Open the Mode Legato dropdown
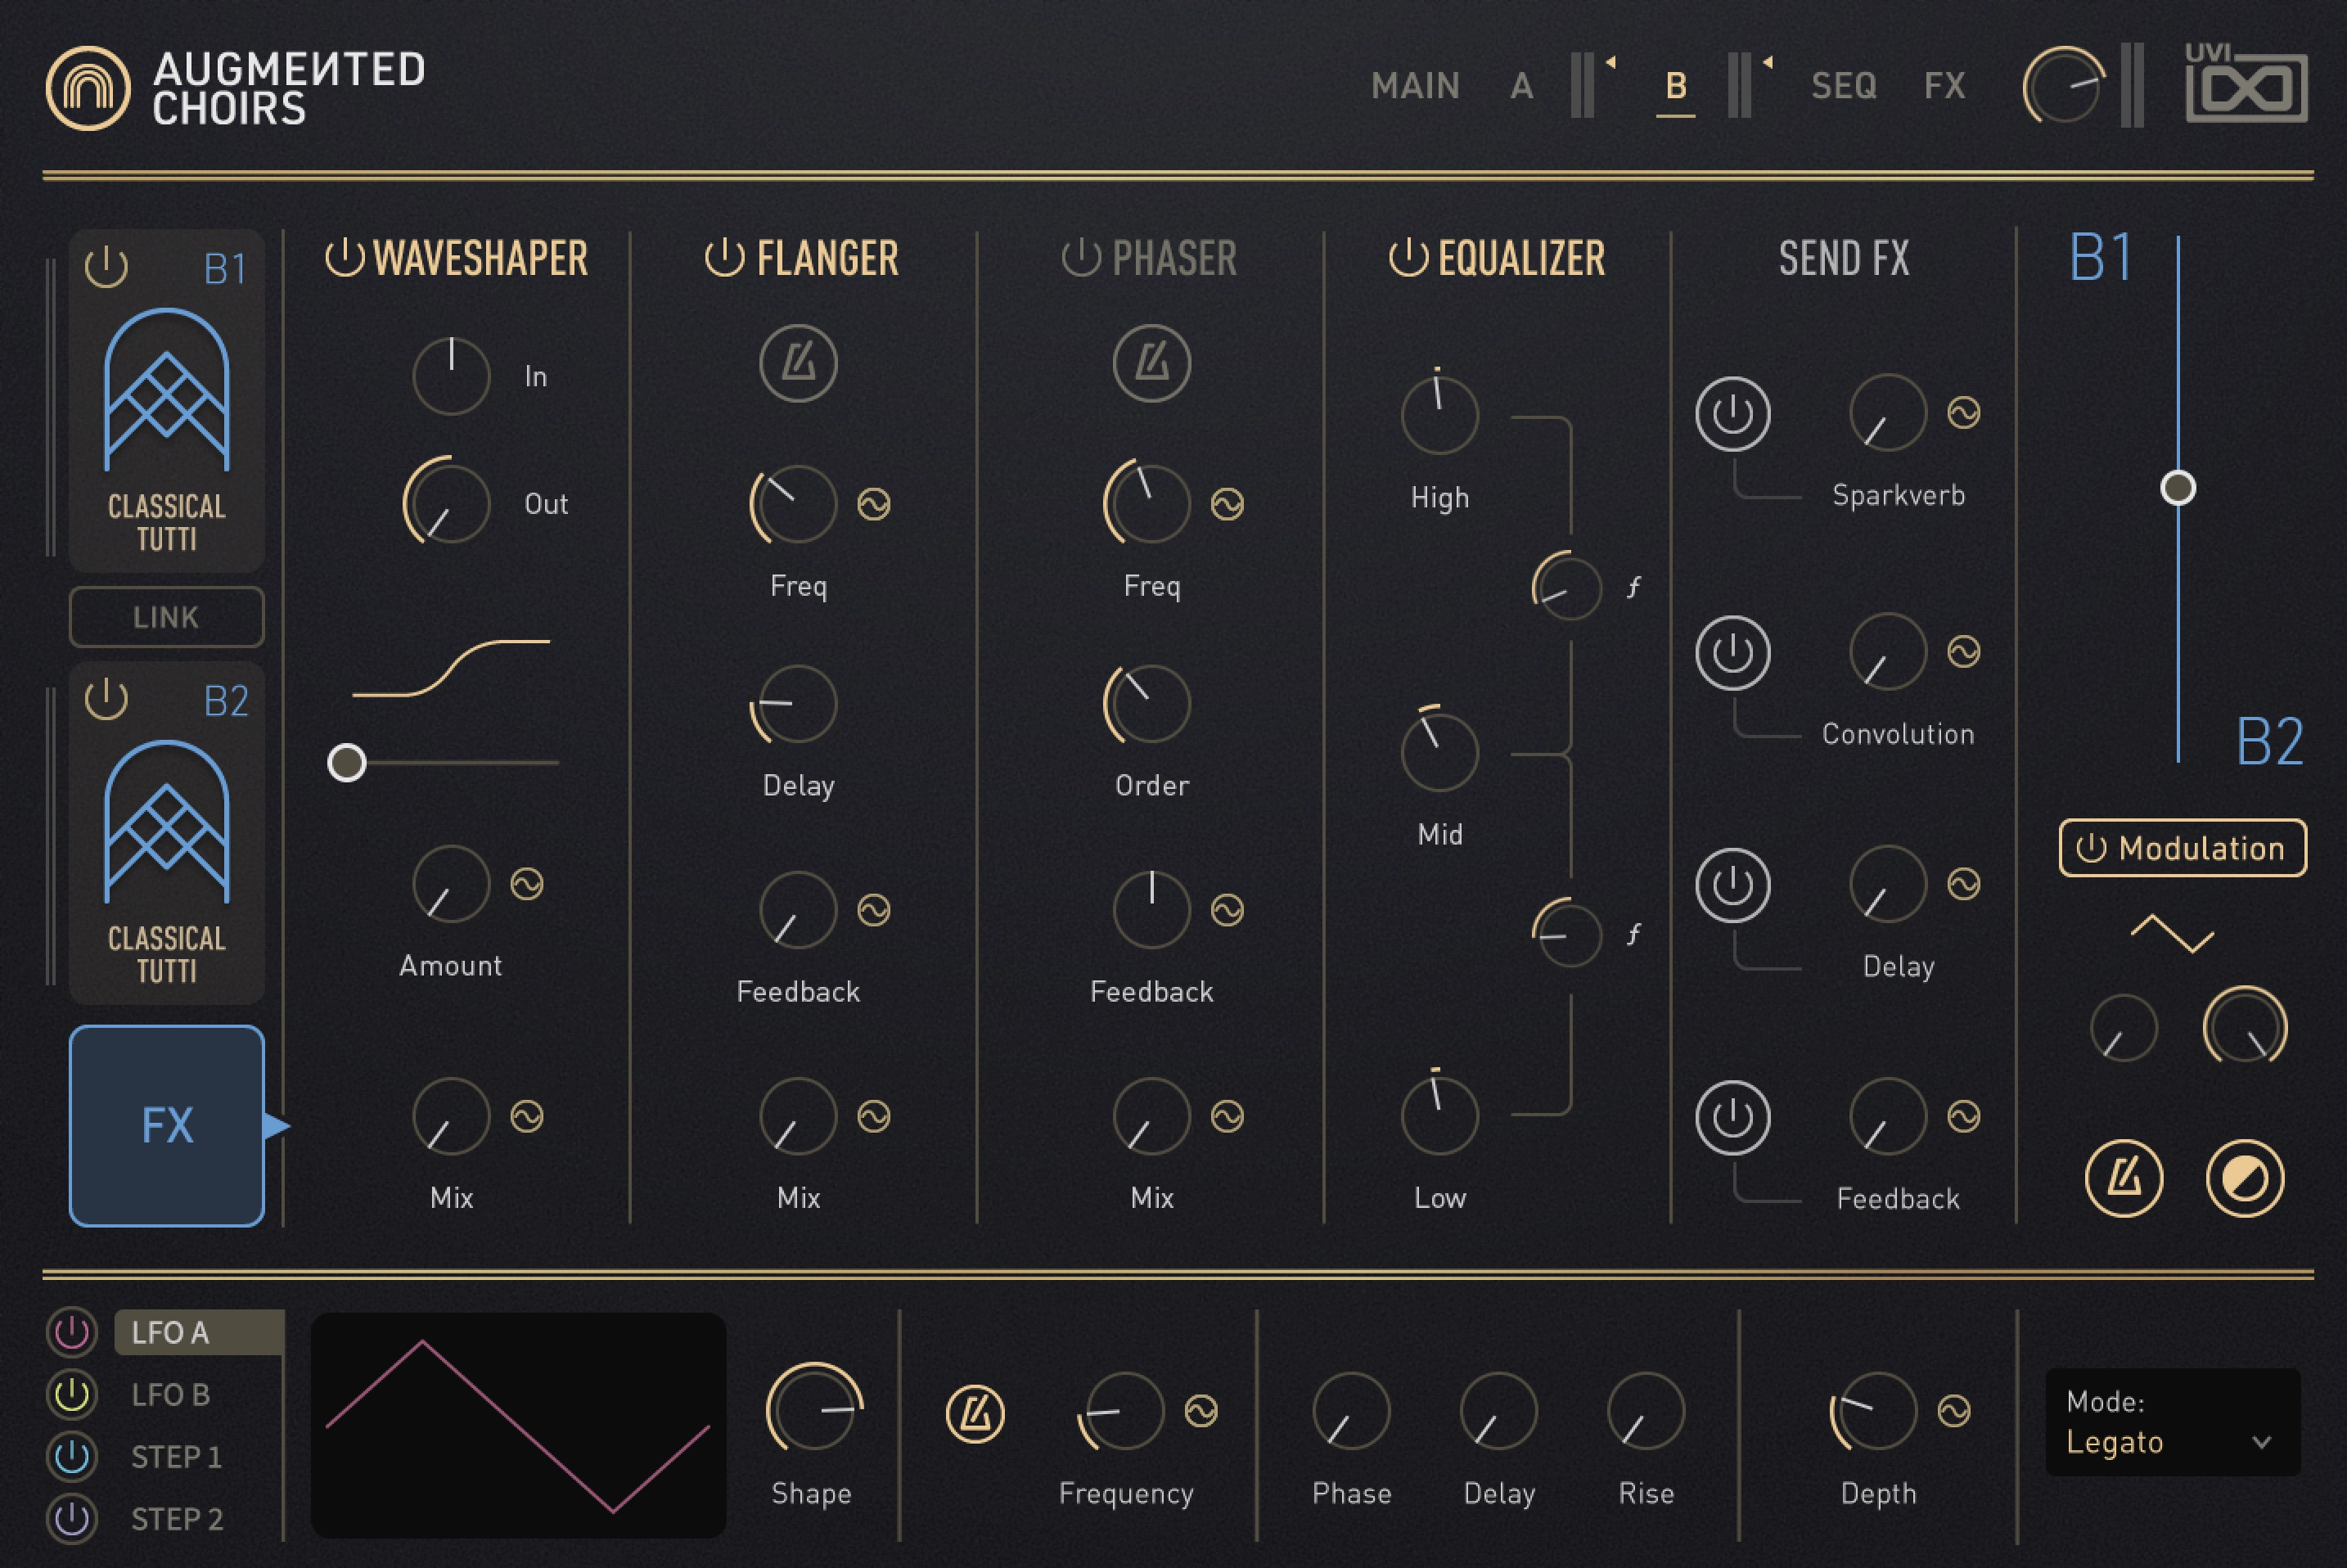 coord(2173,1422)
